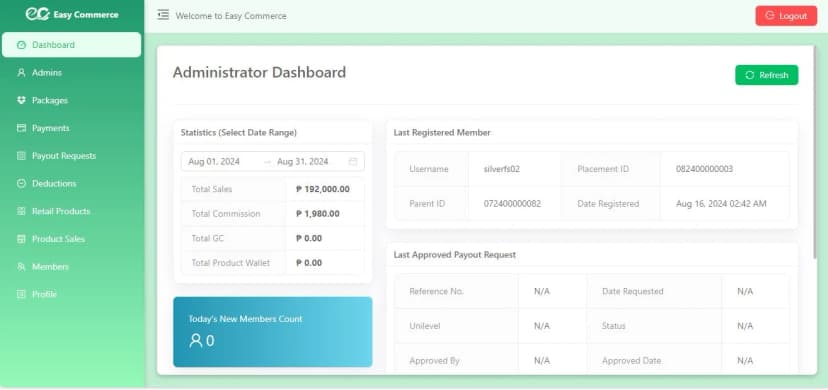This screenshot has height=390, width=828.
Task: Click the person icon in new members card
Action: pyautogui.click(x=195, y=340)
